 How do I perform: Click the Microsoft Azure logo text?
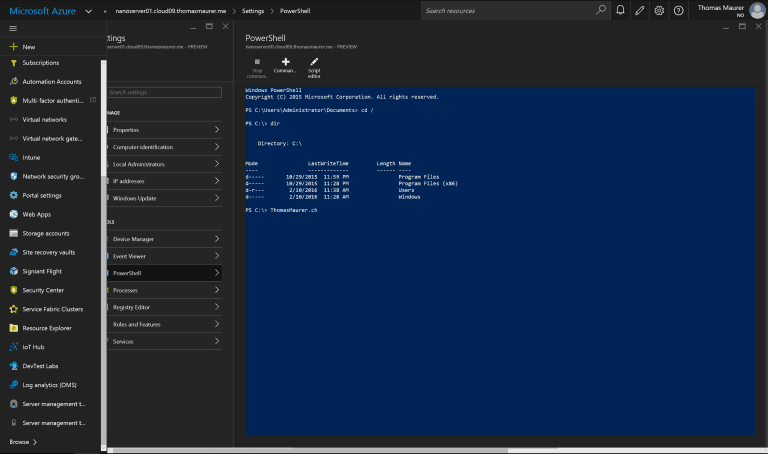click(43, 11)
